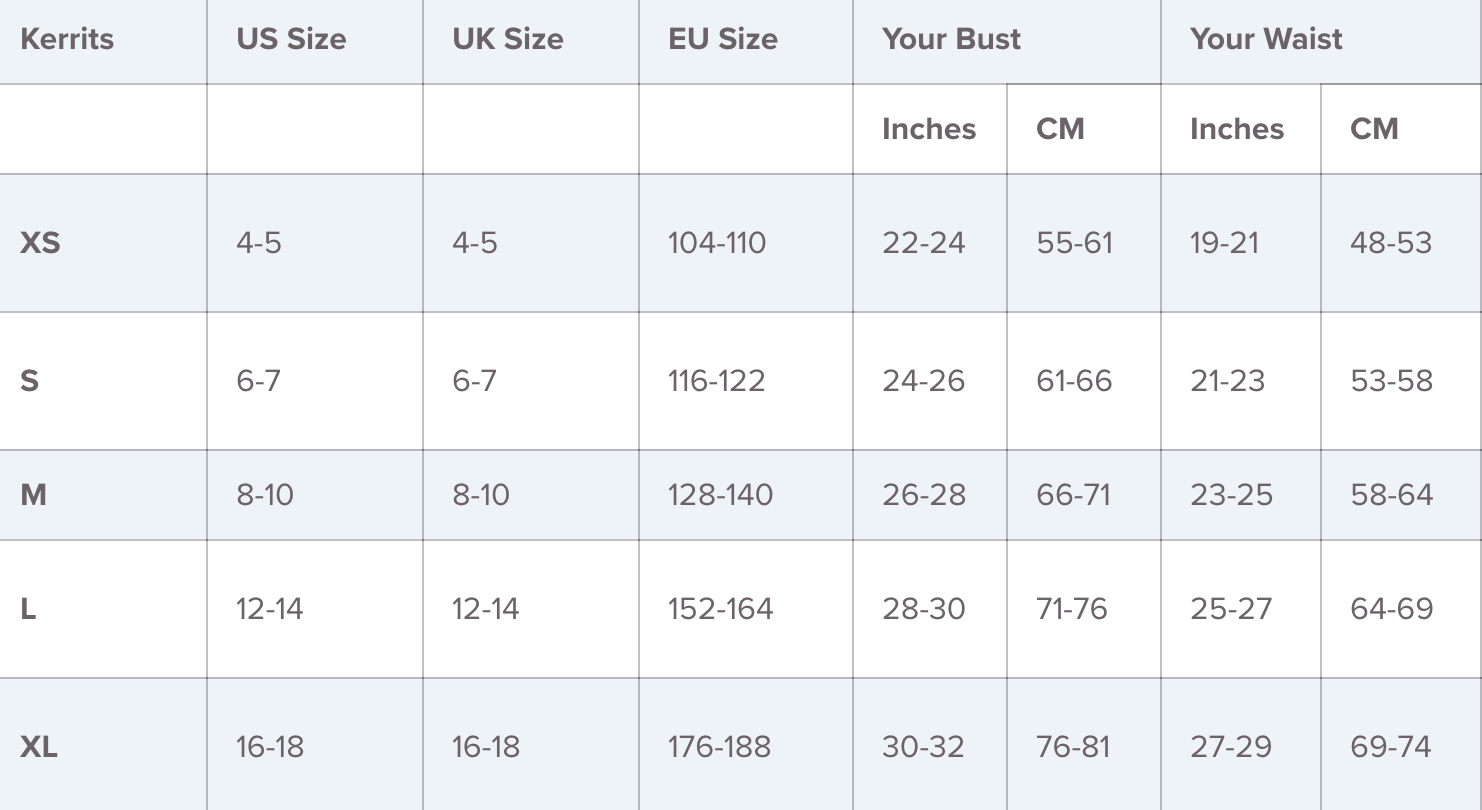
Task: Click waist inches value 27-29
Action: tap(1230, 747)
